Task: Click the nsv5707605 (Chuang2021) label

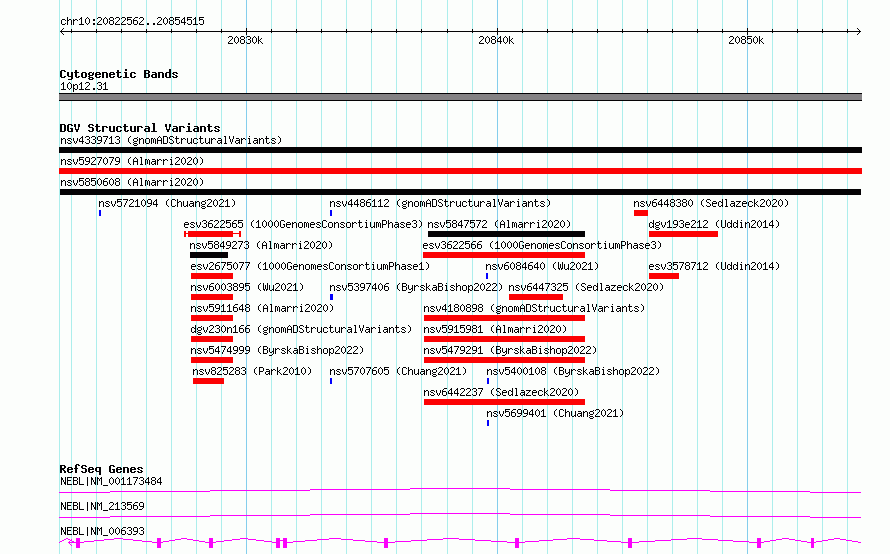Action: [398, 371]
